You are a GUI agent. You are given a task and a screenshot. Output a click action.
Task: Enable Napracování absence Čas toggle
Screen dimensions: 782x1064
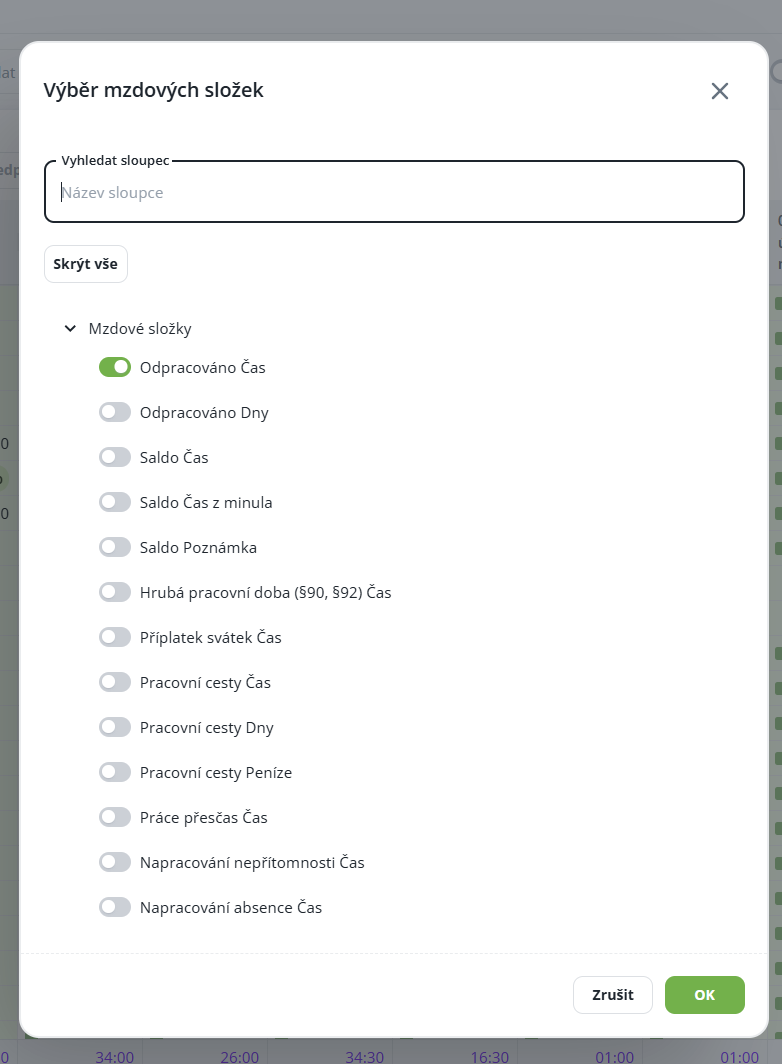click(x=115, y=907)
